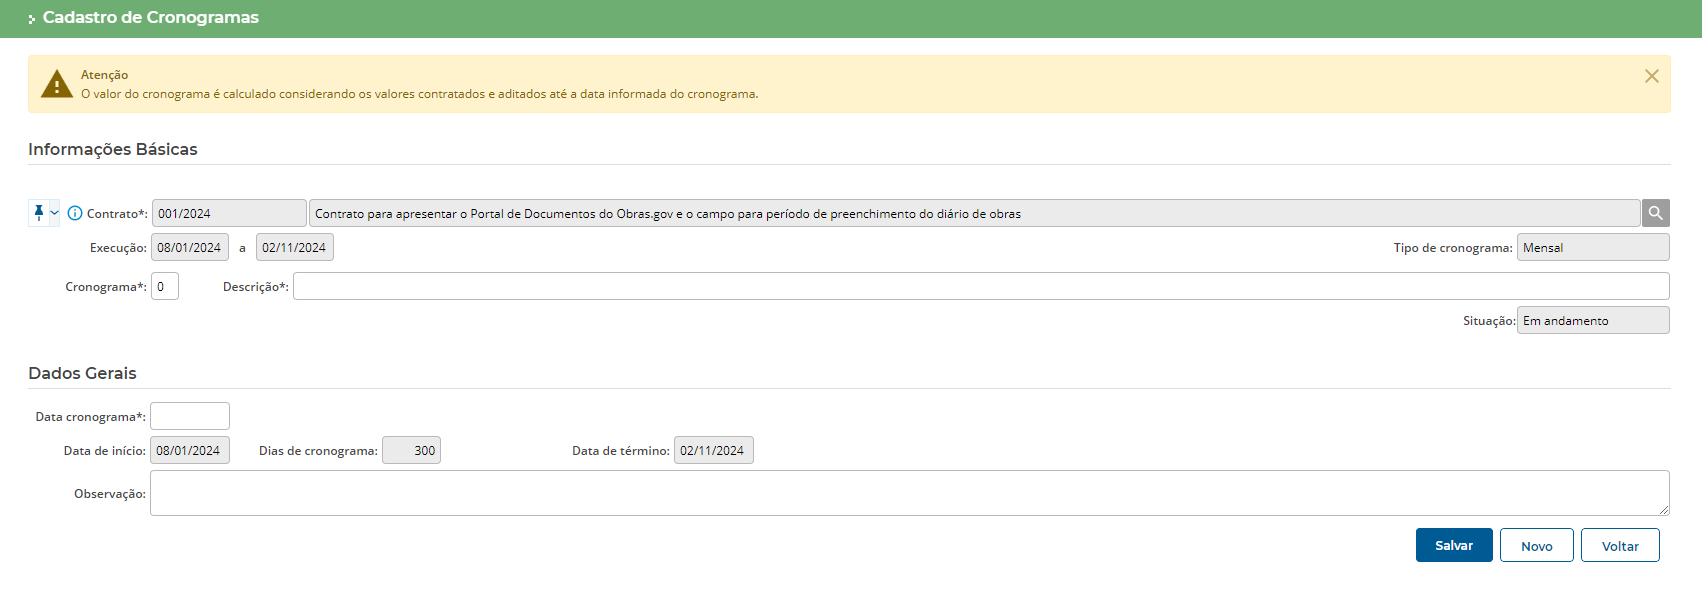Click the info icon before Contrato

(75, 213)
